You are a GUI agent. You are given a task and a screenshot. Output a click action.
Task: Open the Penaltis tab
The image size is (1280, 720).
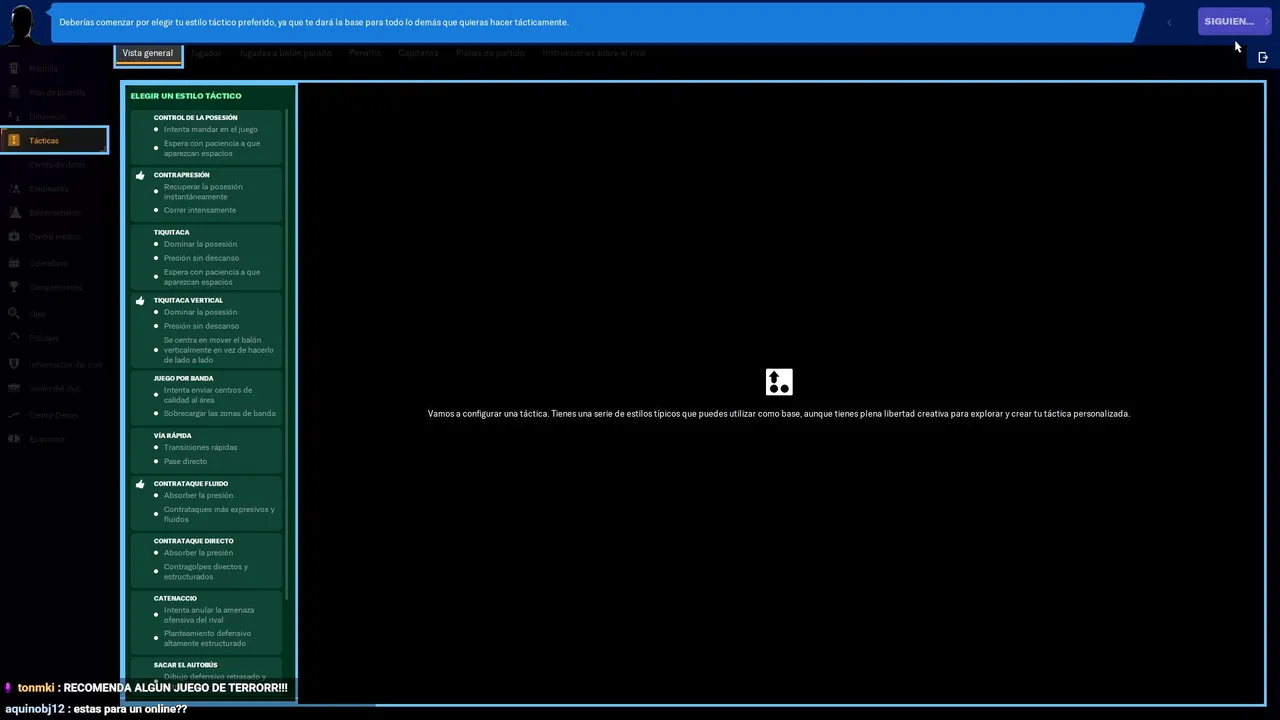365,53
